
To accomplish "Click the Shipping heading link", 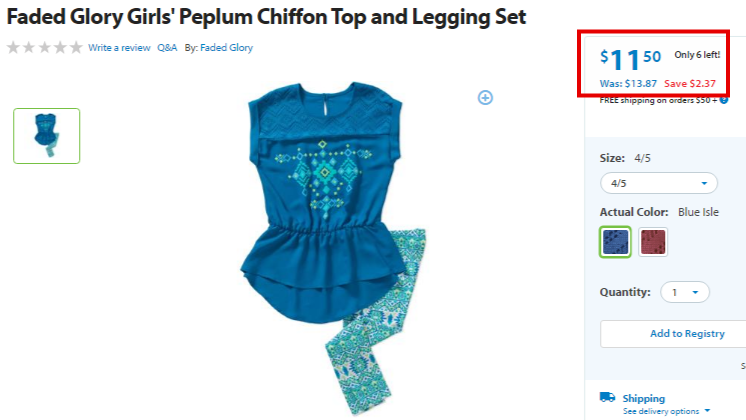I will 644,398.
